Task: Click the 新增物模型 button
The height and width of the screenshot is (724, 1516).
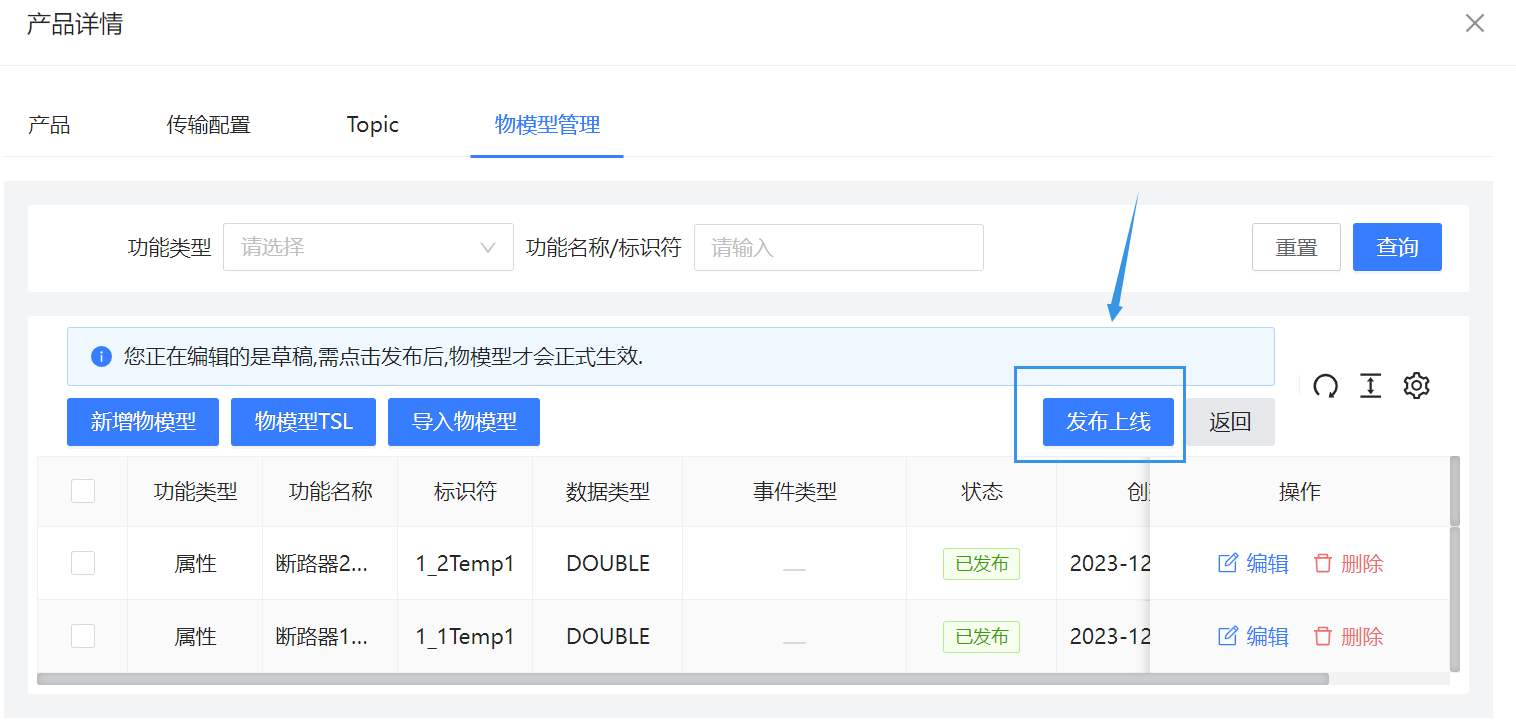Action: tap(143, 422)
